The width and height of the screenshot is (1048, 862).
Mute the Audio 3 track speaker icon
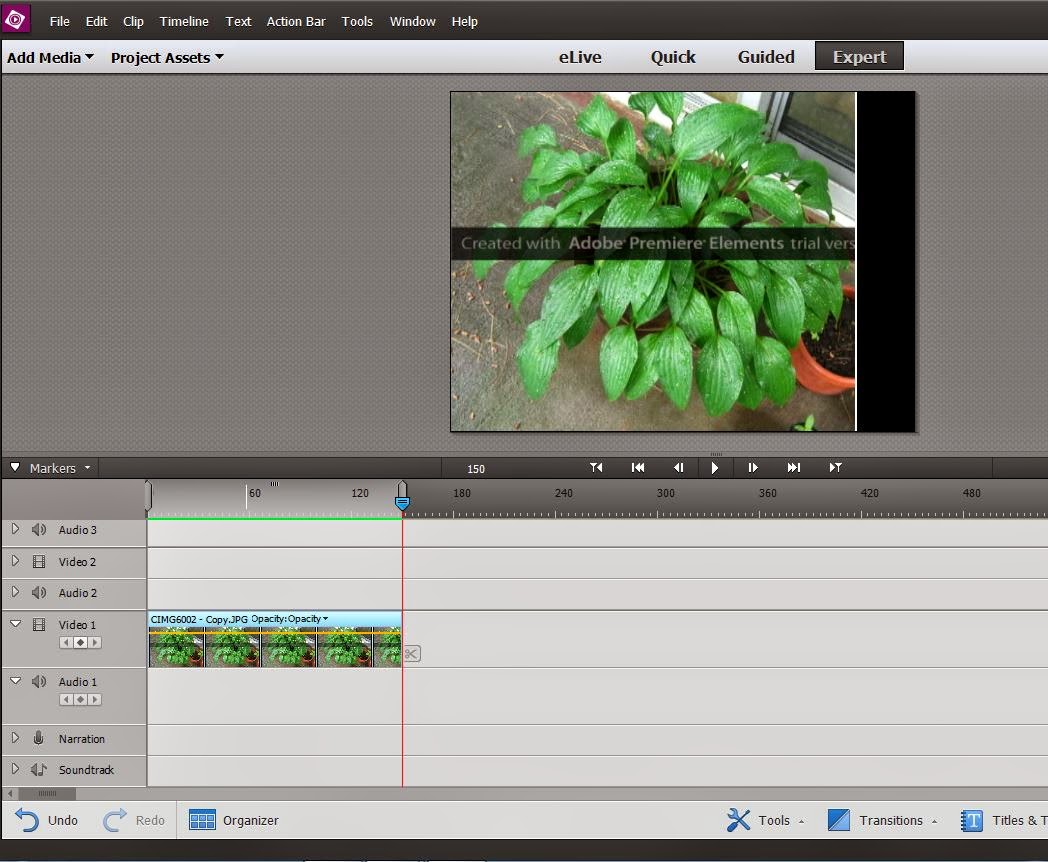coord(39,529)
